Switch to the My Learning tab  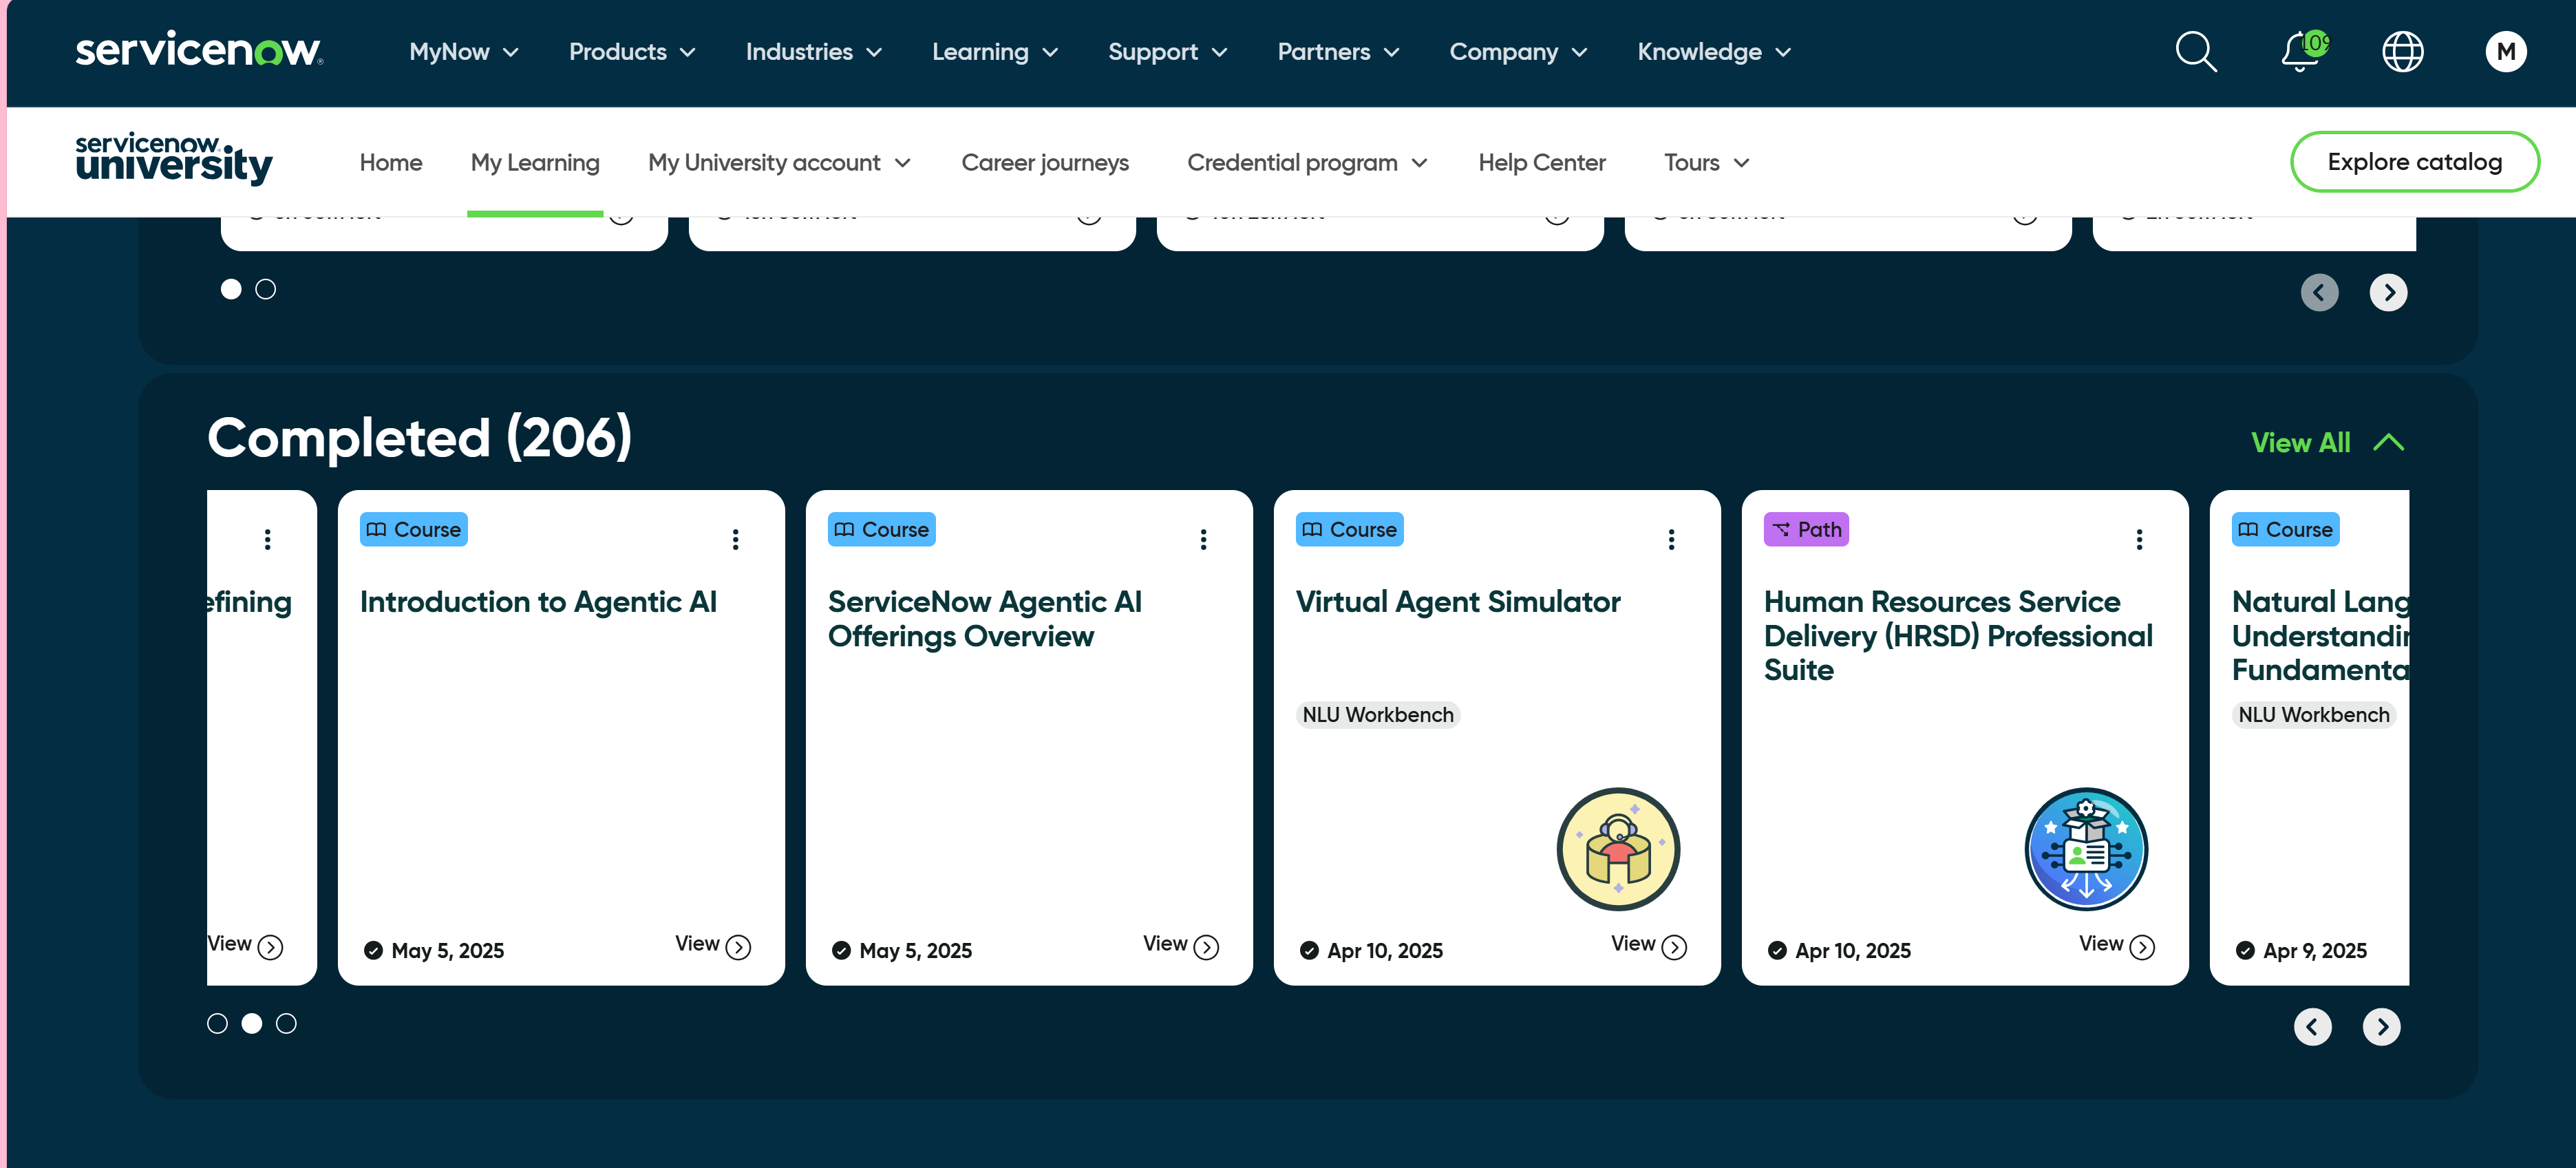535,162
